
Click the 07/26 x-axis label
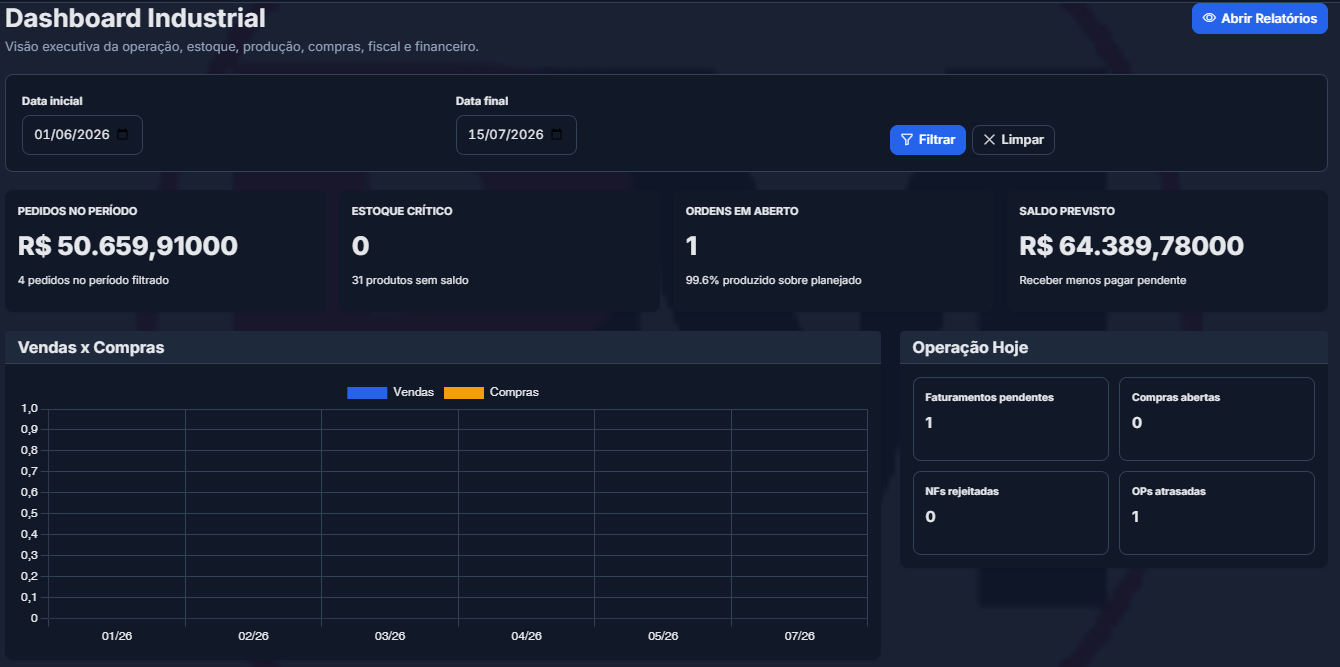coord(800,636)
